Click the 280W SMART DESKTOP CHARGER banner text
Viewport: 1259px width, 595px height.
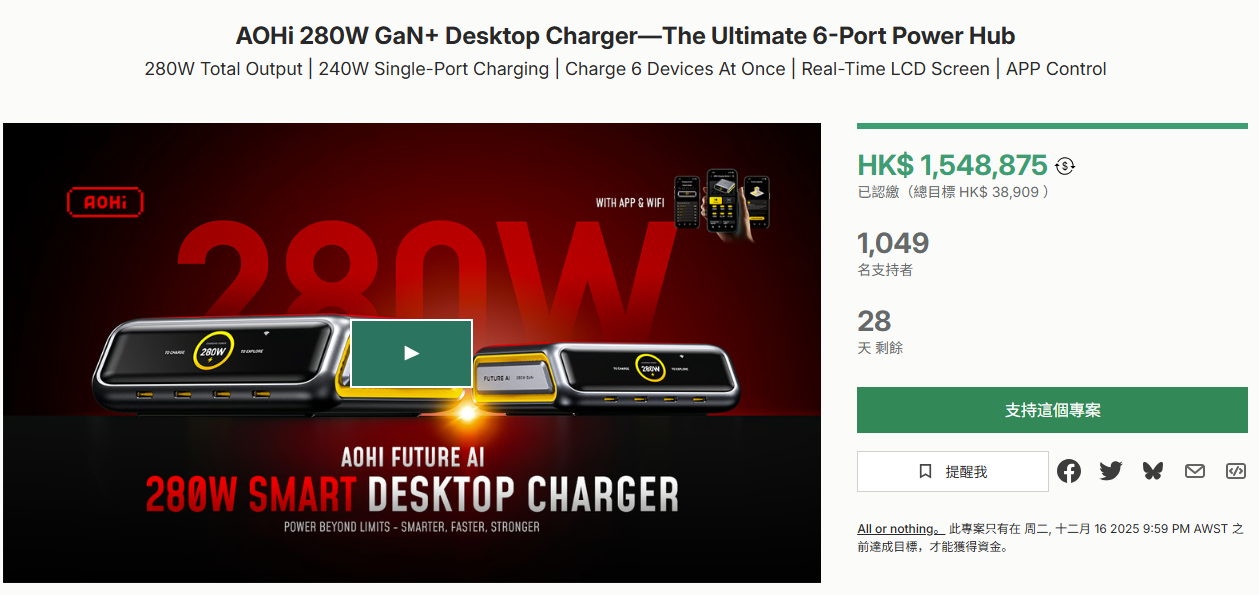pyautogui.click(x=411, y=494)
